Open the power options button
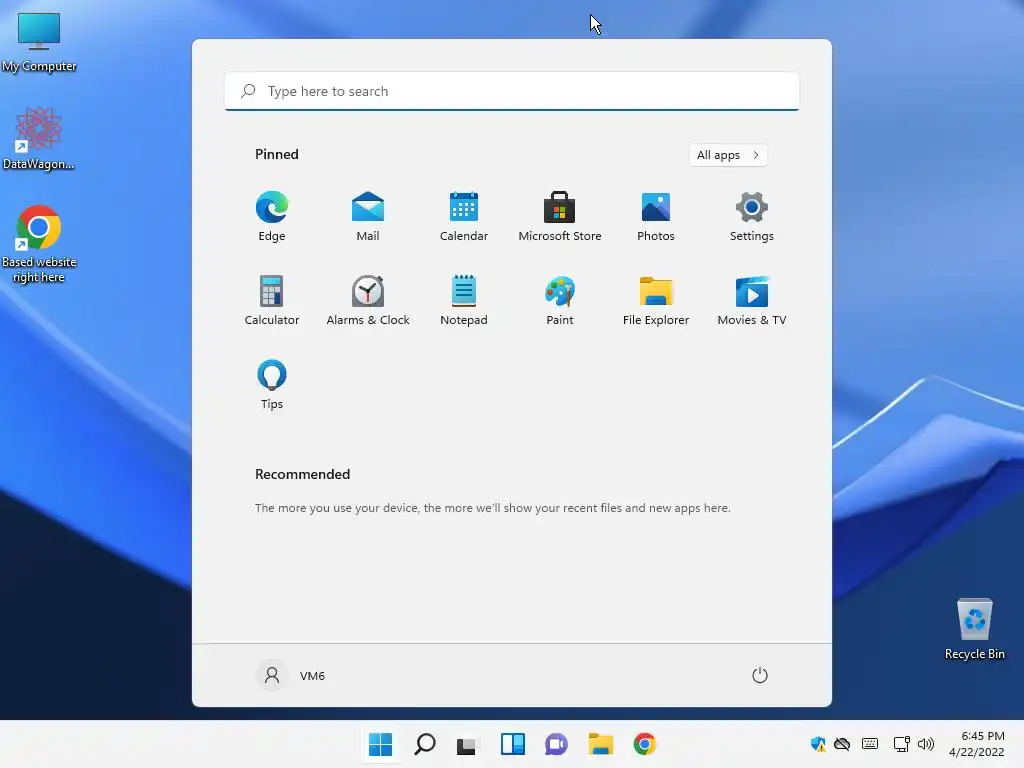Image resolution: width=1024 pixels, height=768 pixels. pos(760,675)
